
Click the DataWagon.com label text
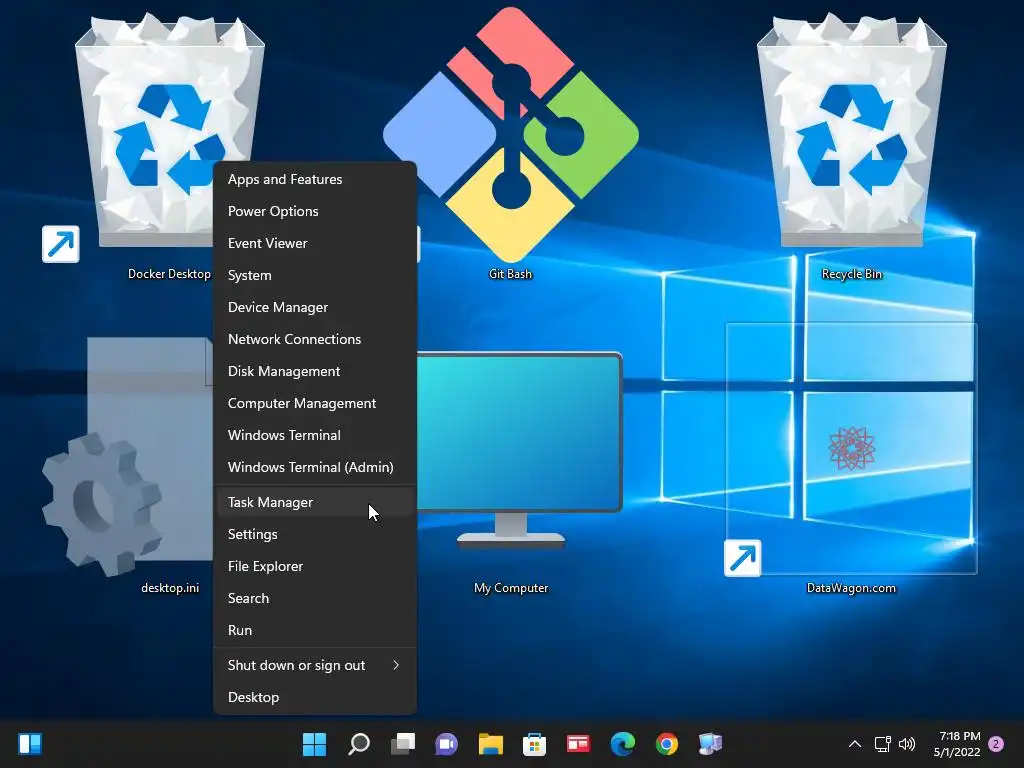(851, 588)
